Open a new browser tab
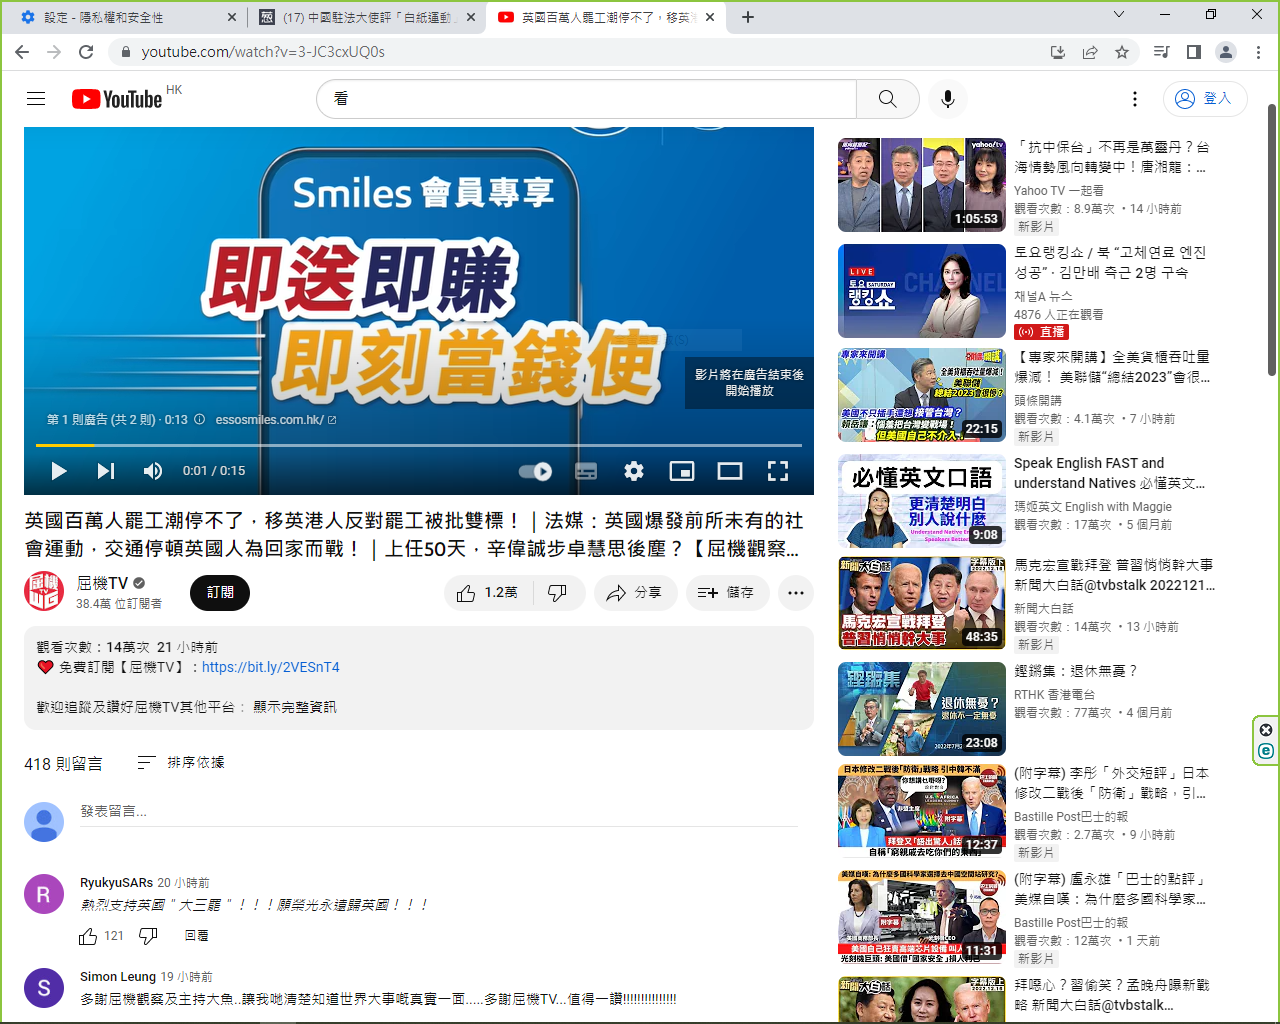Viewport: 1280px width, 1024px height. click(x=747, y=17)
